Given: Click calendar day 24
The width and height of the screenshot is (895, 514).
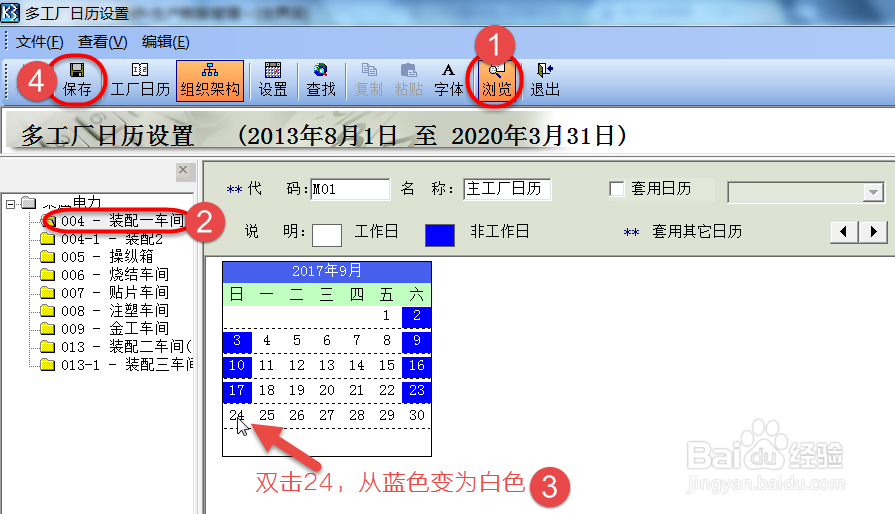Looking at the screenshot, I should (x=237, y=415).
